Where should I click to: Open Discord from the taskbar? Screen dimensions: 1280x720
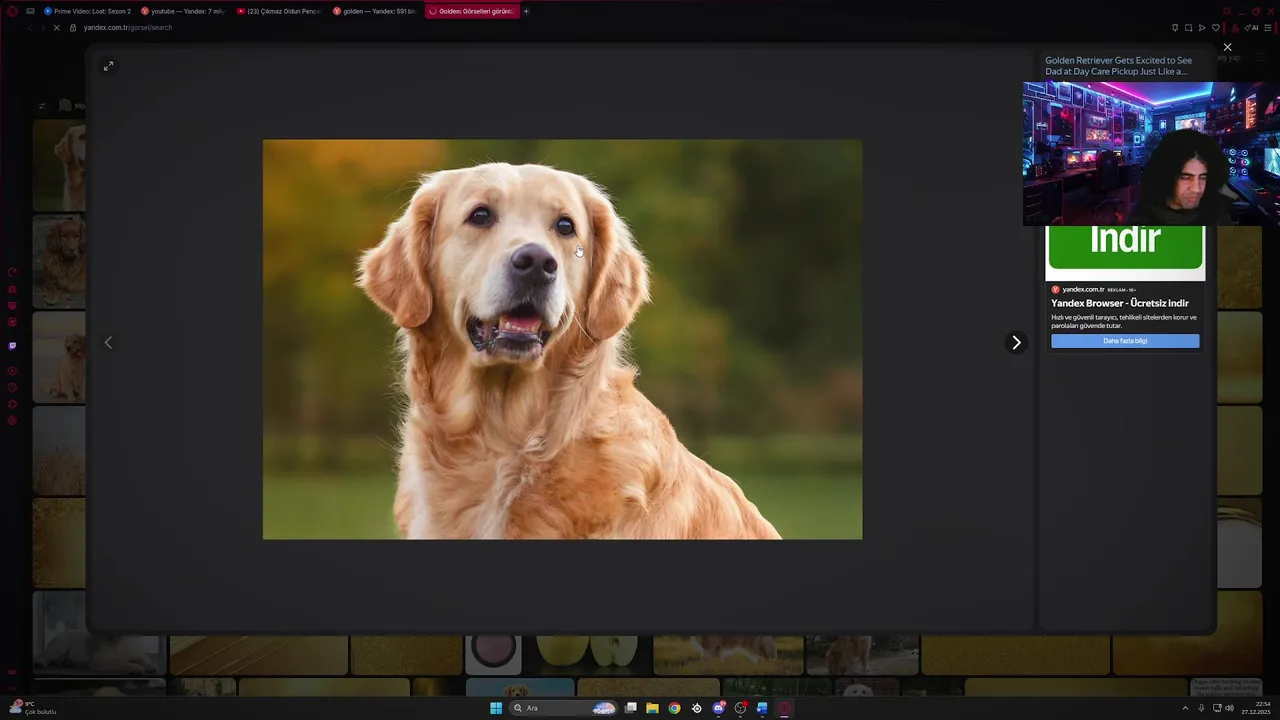click(718, 708)
